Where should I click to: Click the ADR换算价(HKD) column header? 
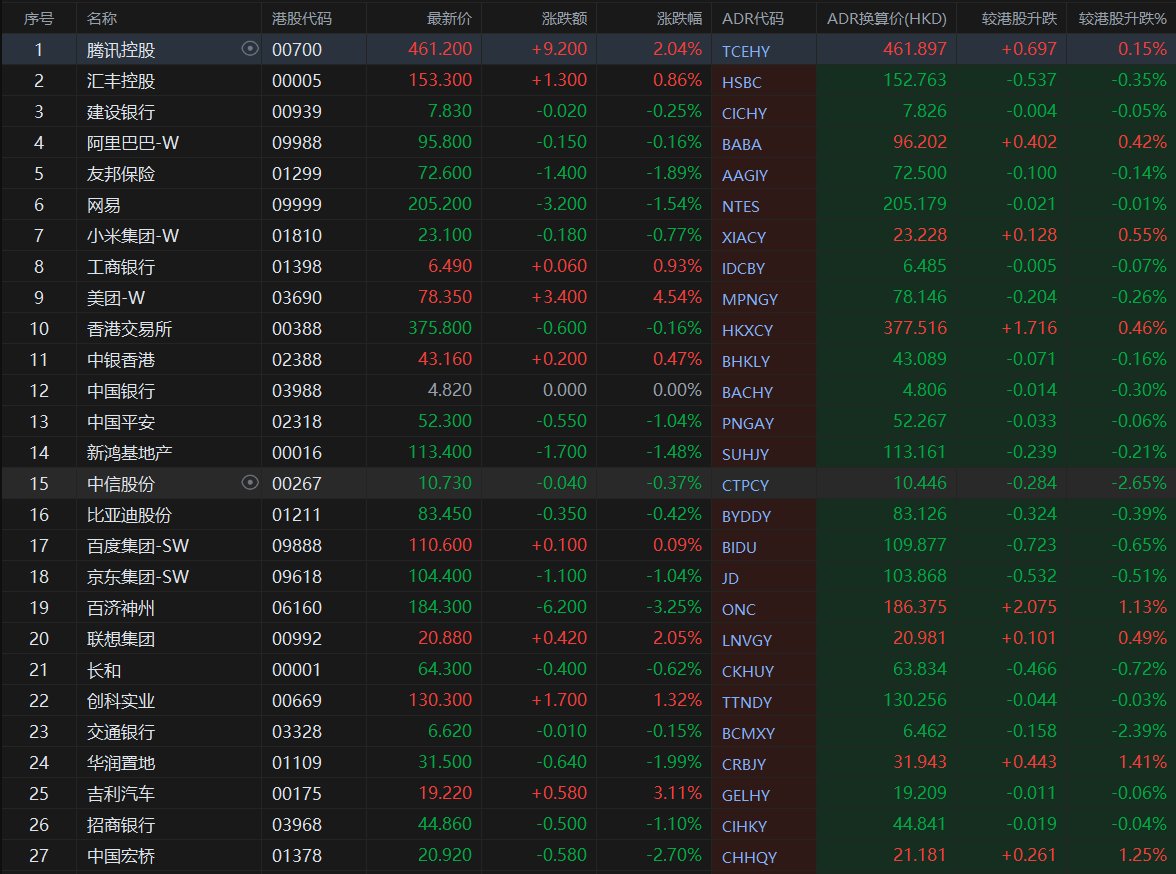tap(886, 18)
